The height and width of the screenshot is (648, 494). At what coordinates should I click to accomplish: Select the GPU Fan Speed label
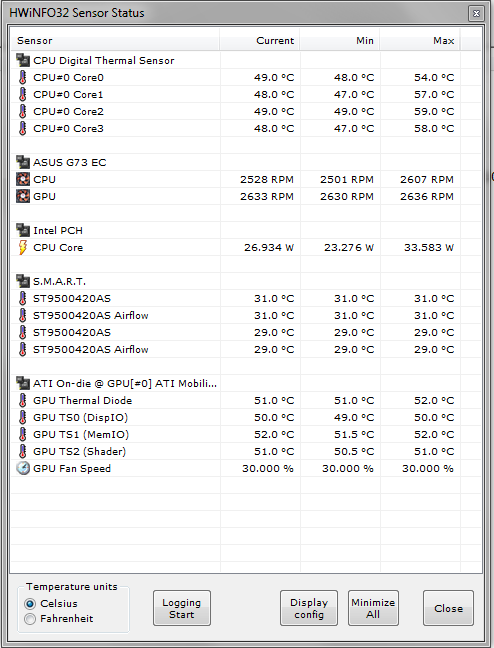click(72, 469)
